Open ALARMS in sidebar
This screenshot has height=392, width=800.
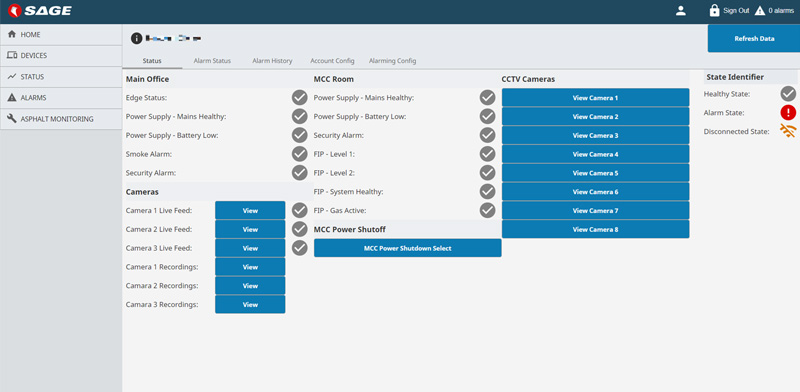point(61,97)
